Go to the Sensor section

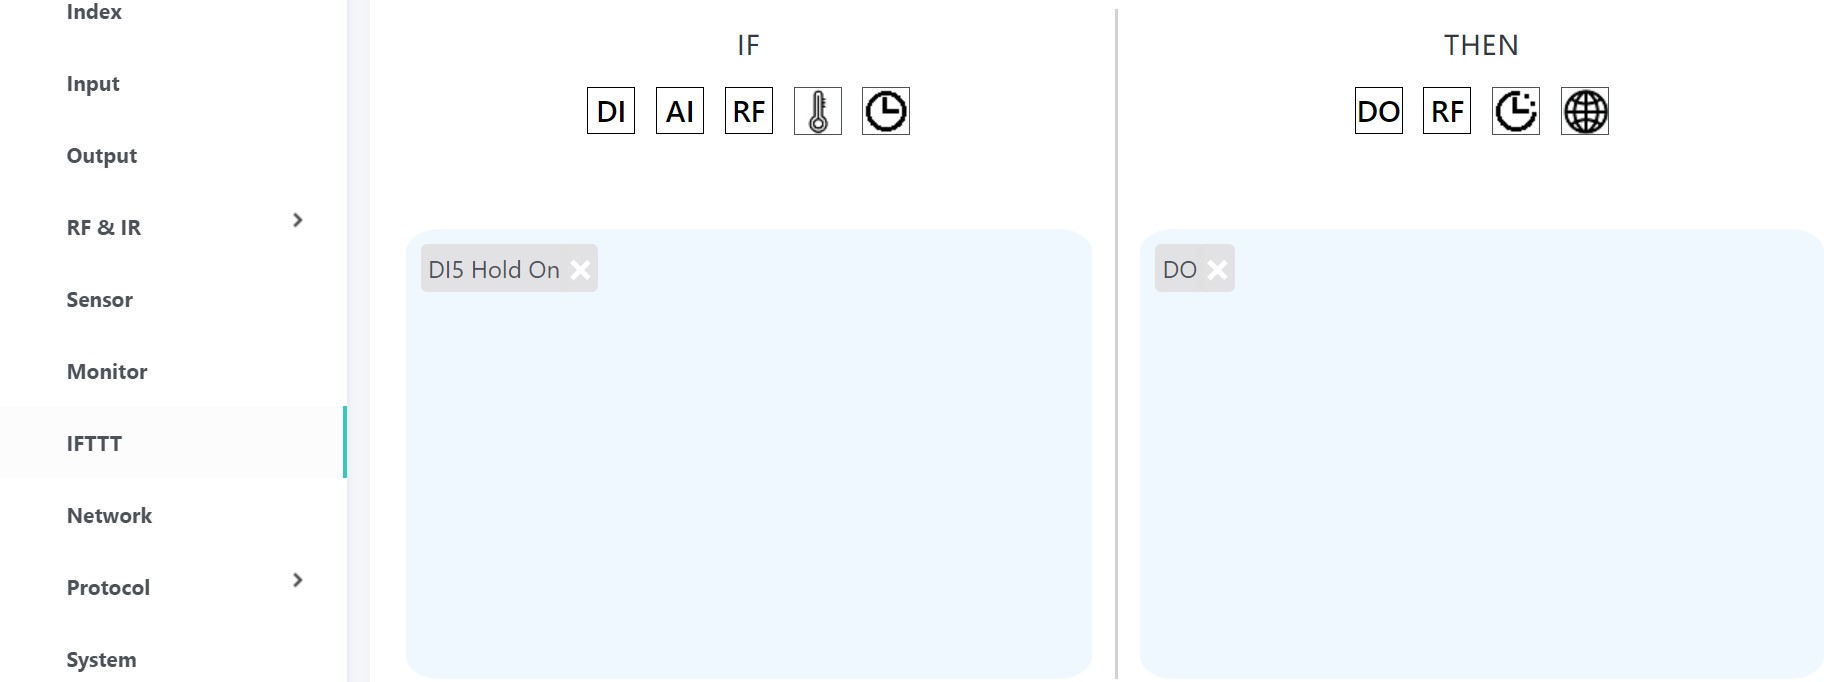(x=99, y=300)
